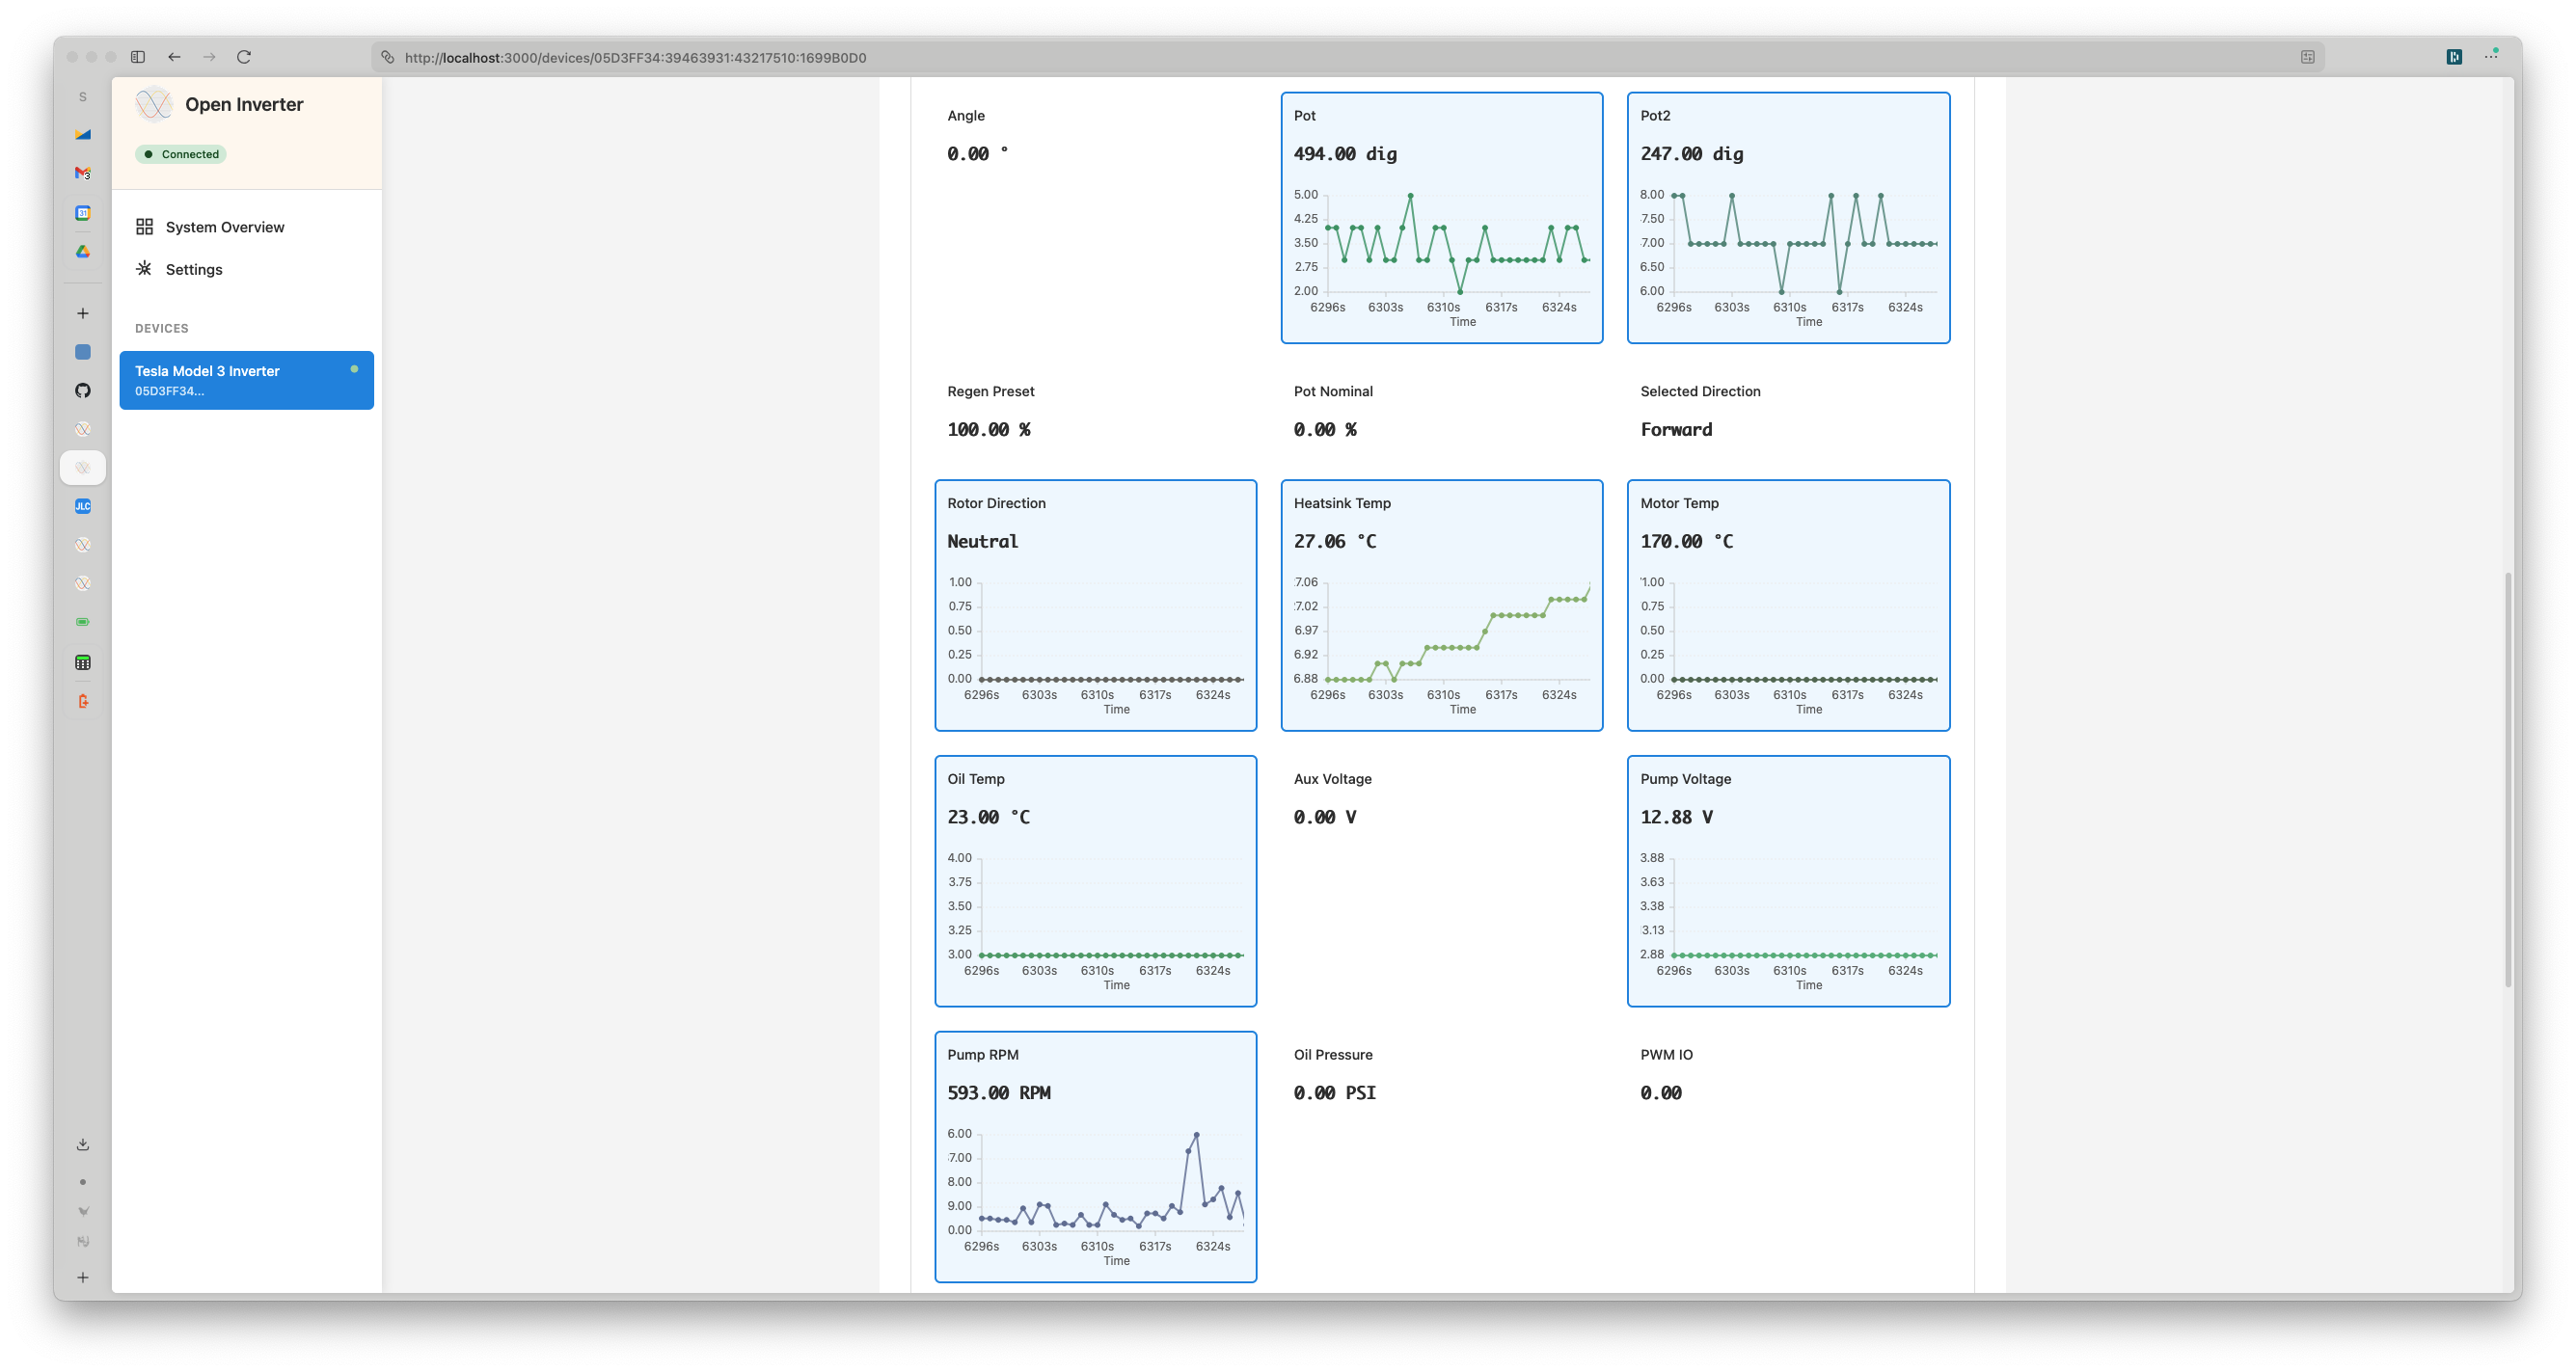This screenshot has width=2576, height=1372.
Task: Click the Open Inverter logo title
Action: coord(243,104)
